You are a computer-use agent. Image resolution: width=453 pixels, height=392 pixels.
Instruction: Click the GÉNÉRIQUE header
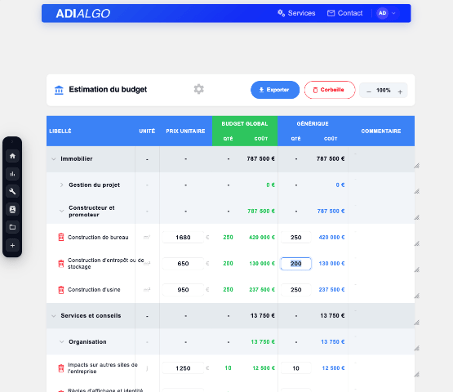click(x=313, y=124)
